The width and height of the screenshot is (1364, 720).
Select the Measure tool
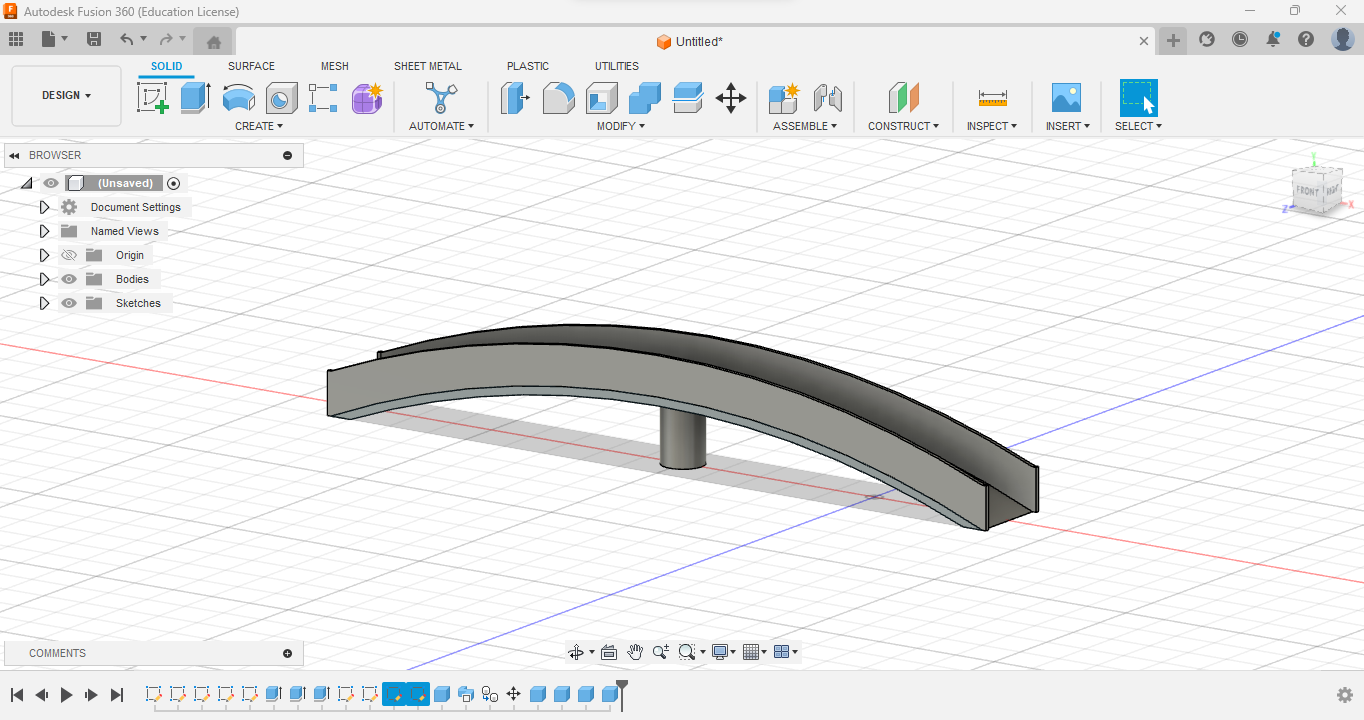point(992,98)
